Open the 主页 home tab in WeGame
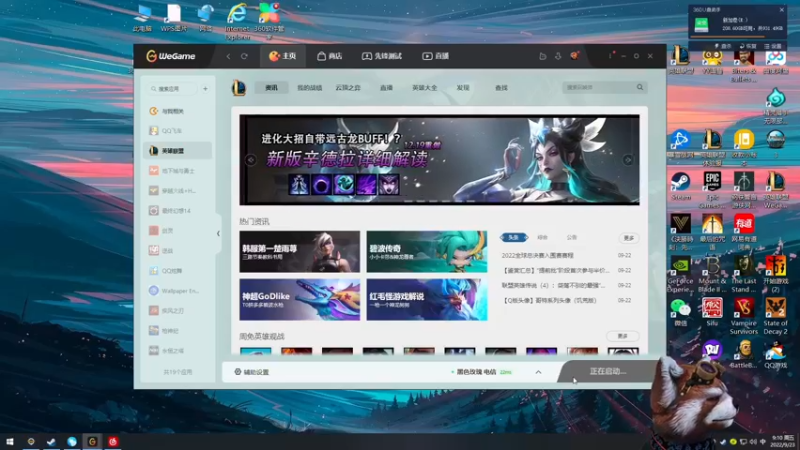The width and height of the screenshot is (800, 450). 283,56
